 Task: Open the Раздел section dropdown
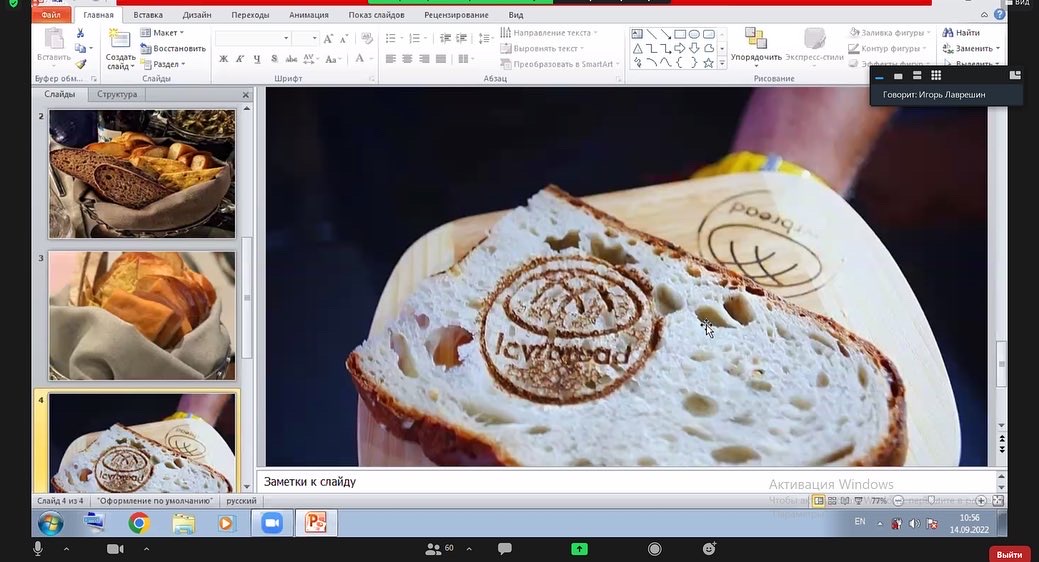[x=163, y=64]
